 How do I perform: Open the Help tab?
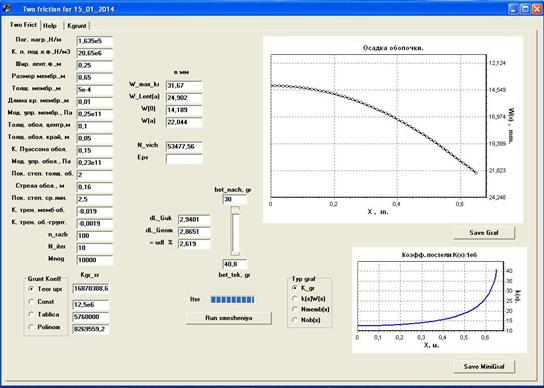click(x=50, y=26)
